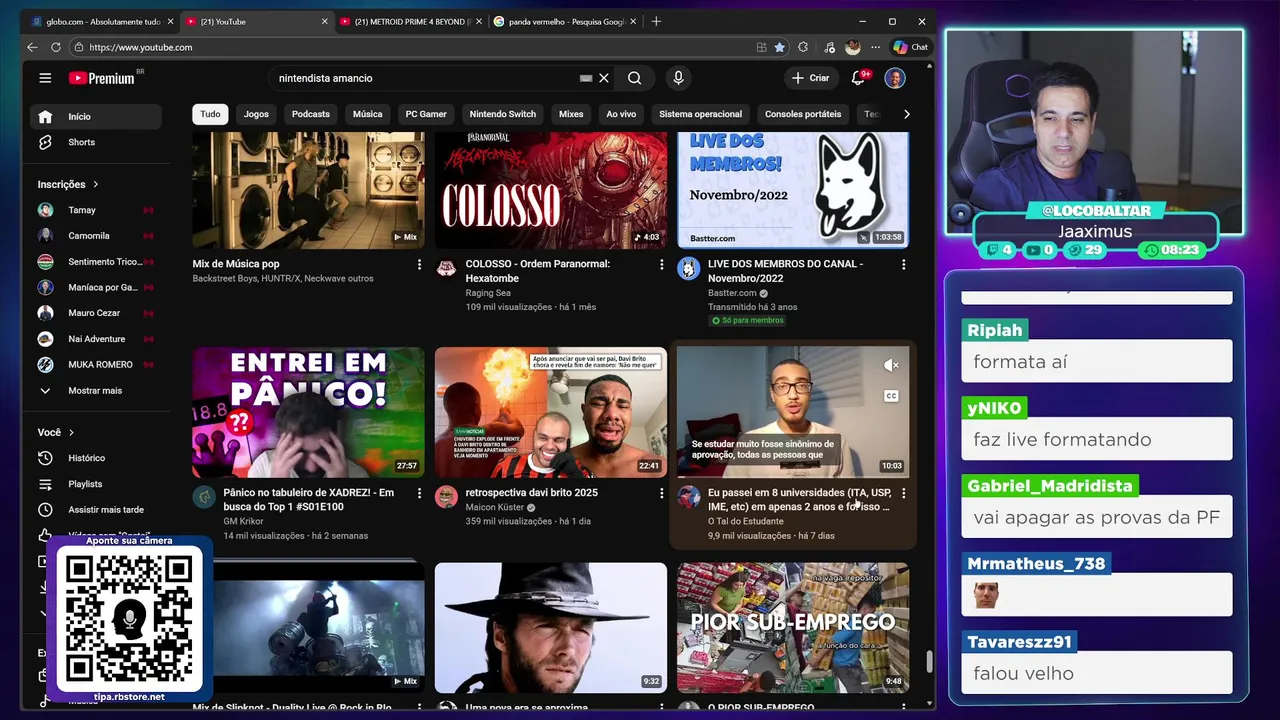
Task: Open the Raging Sea channel avatar
Action: click(446, 268)
